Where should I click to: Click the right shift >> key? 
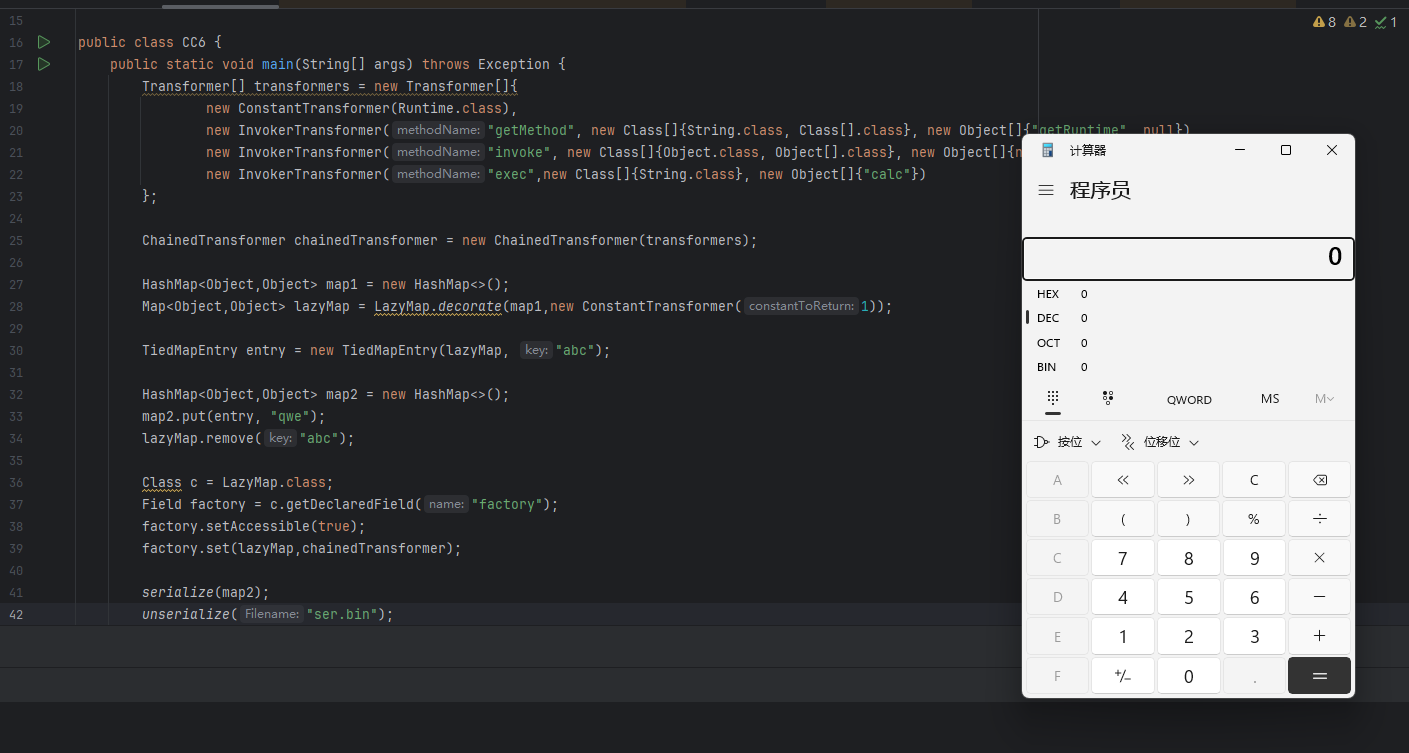point(1188,480)
